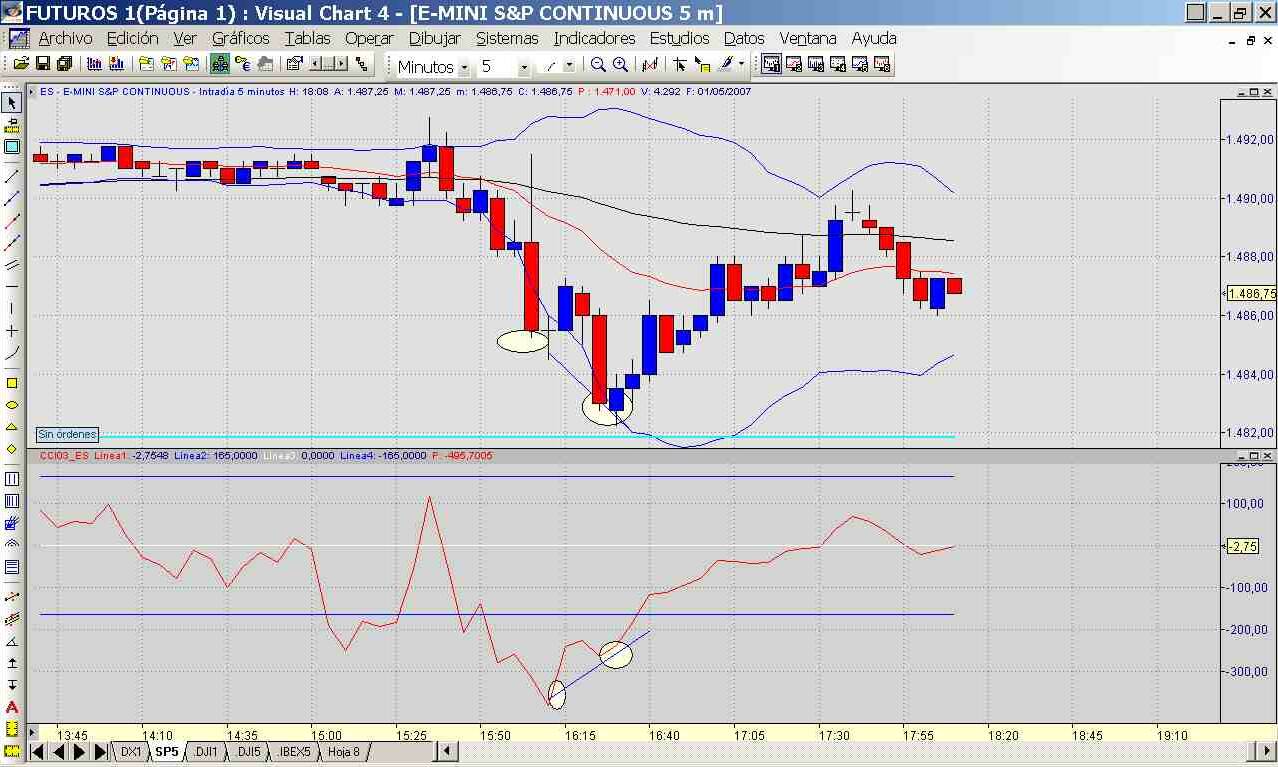Open the pen color dropdown arrow
The image size is (1278, 767).
coord(742,65)
